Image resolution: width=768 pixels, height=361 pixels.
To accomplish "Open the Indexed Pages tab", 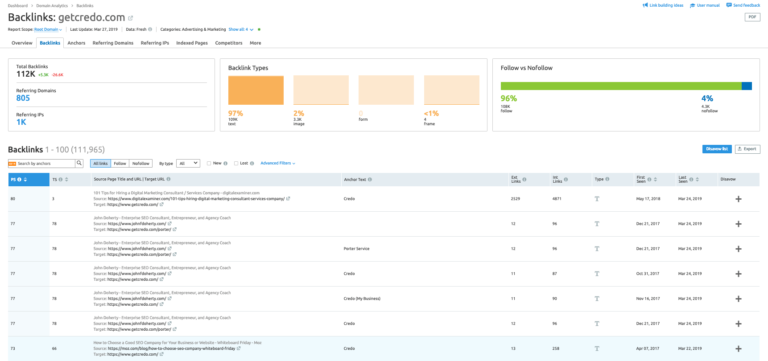I will (192, 43).
